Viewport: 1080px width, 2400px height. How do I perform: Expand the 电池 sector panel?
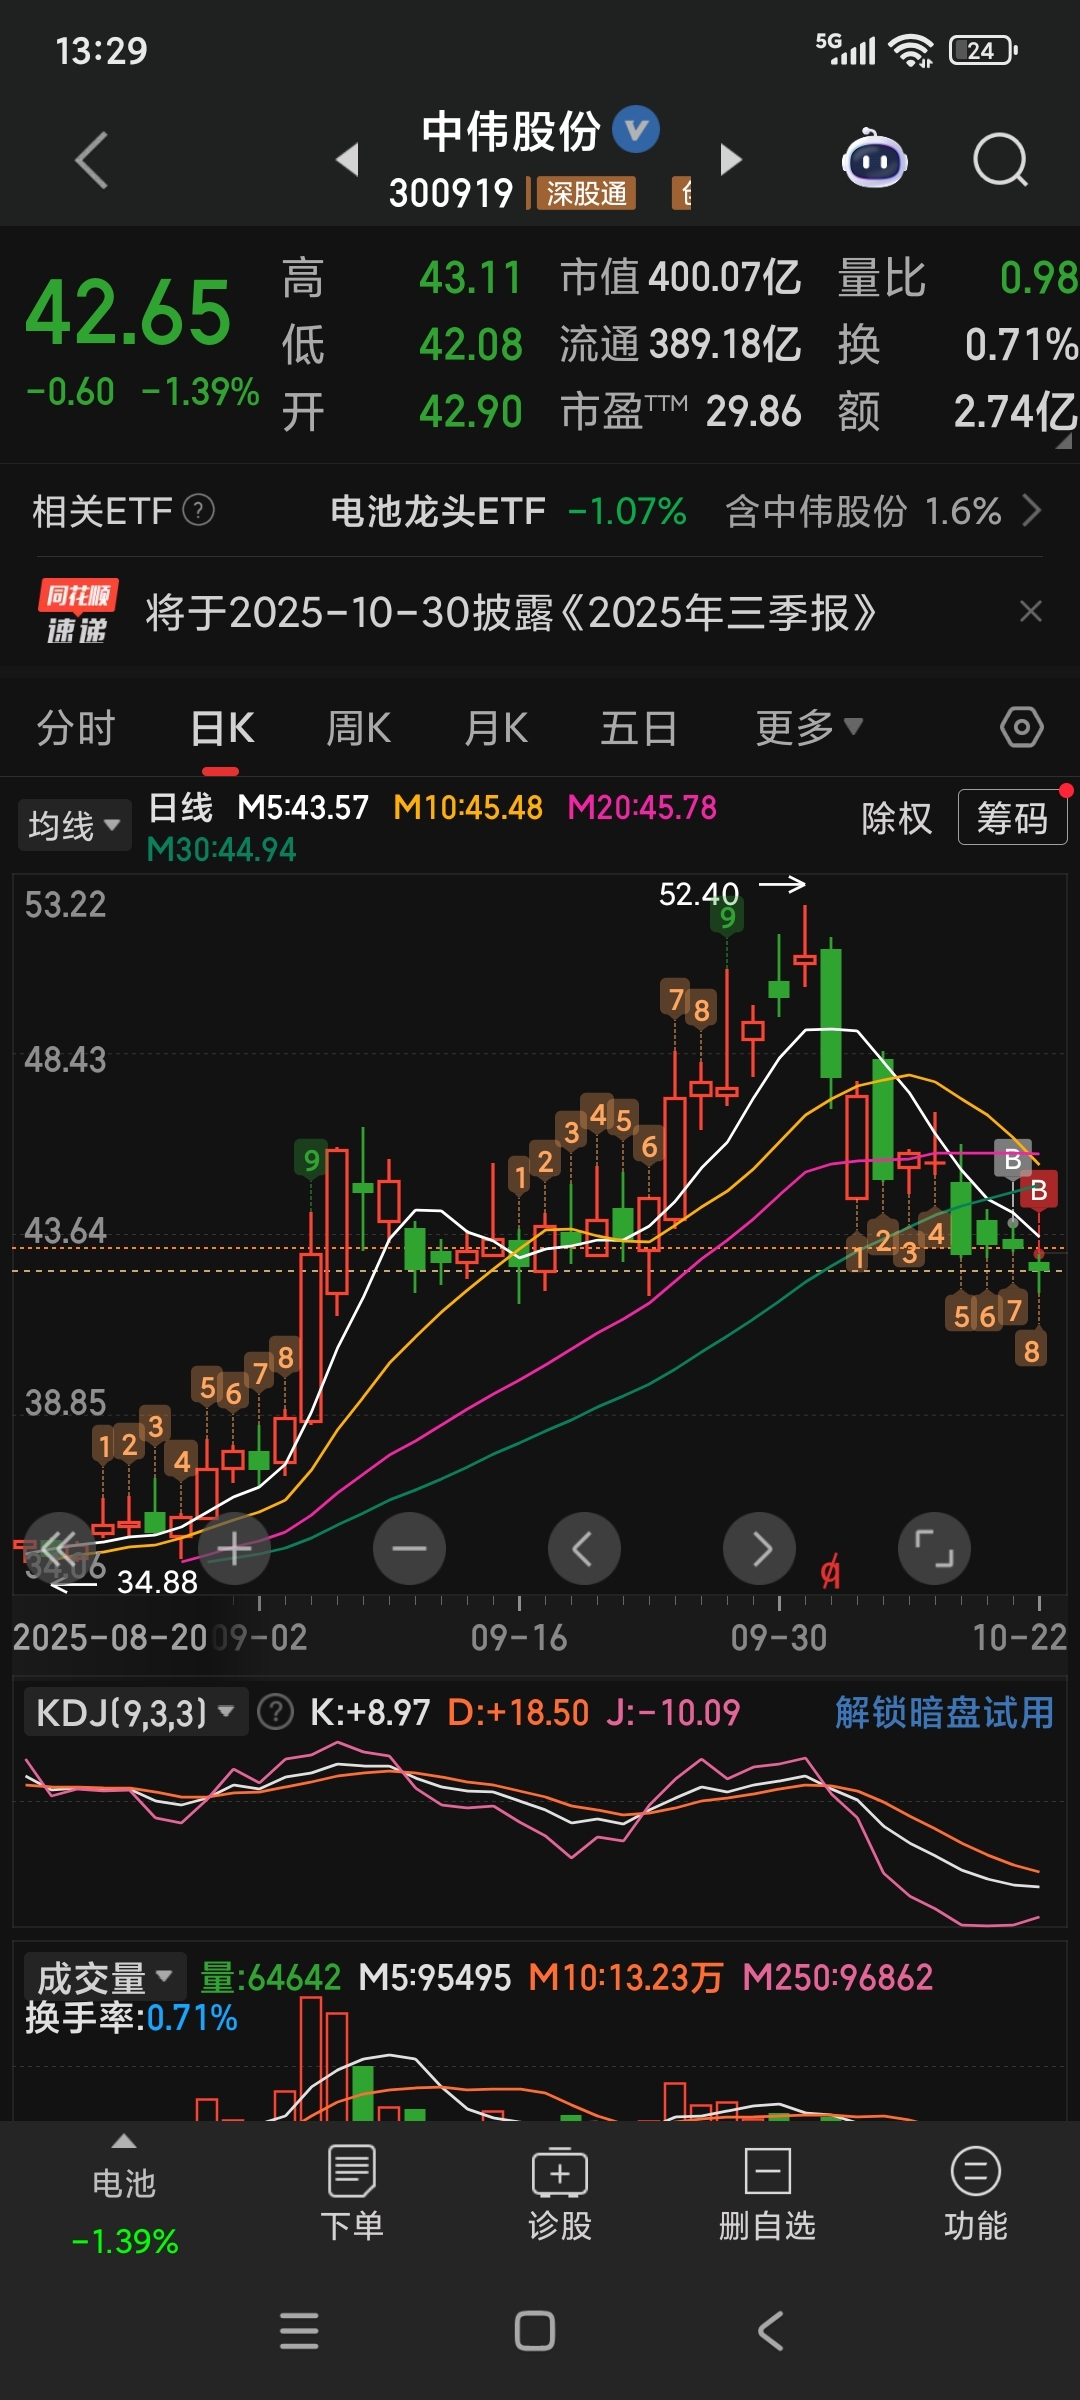[x=124, y=2196]
